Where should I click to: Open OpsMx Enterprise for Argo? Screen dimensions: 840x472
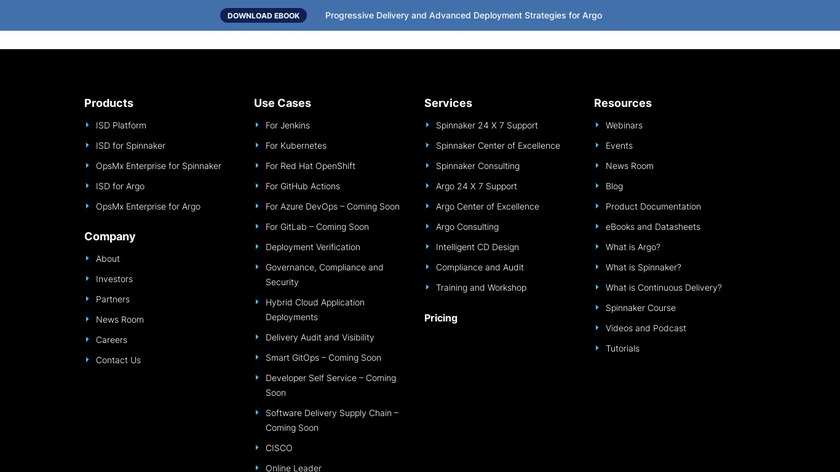tap(148, 207)
